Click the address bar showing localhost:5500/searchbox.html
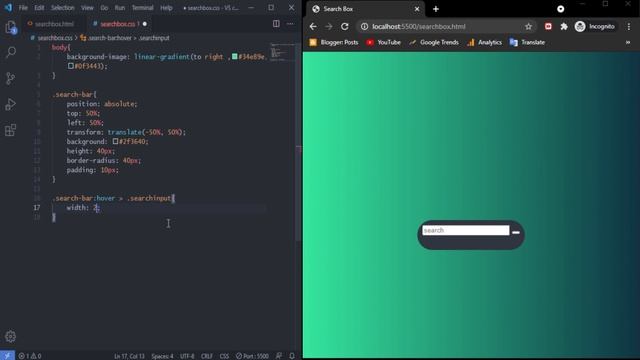 pos(418,27)
